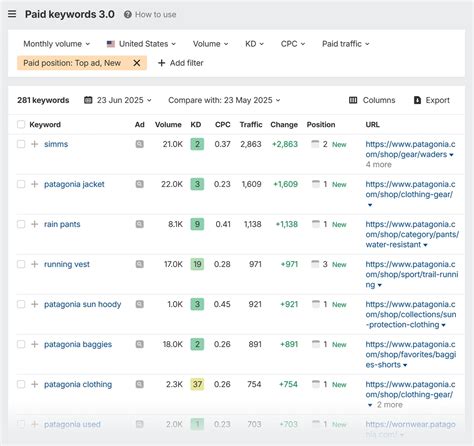The height and width of the screenshot is (446, 474).
Task: Sort by the Position column header
Action: tap(321, 125)
